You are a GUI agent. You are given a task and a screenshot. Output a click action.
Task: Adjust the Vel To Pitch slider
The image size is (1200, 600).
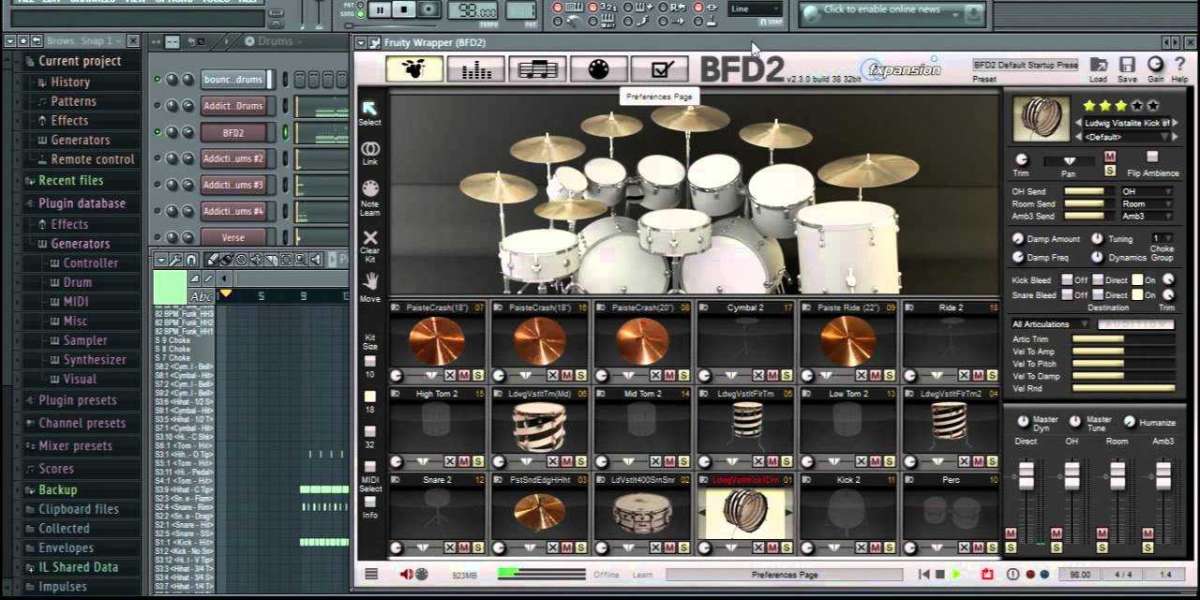click(1110, 364)
